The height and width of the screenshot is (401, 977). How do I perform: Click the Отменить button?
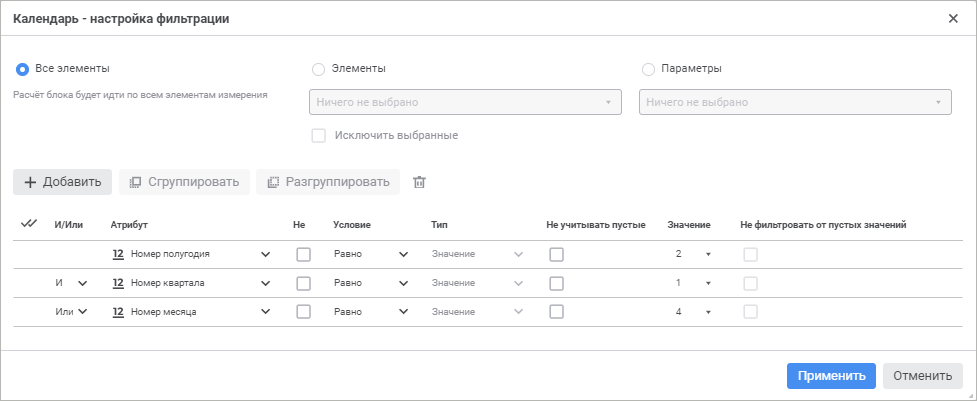click(x=922, y=376)
